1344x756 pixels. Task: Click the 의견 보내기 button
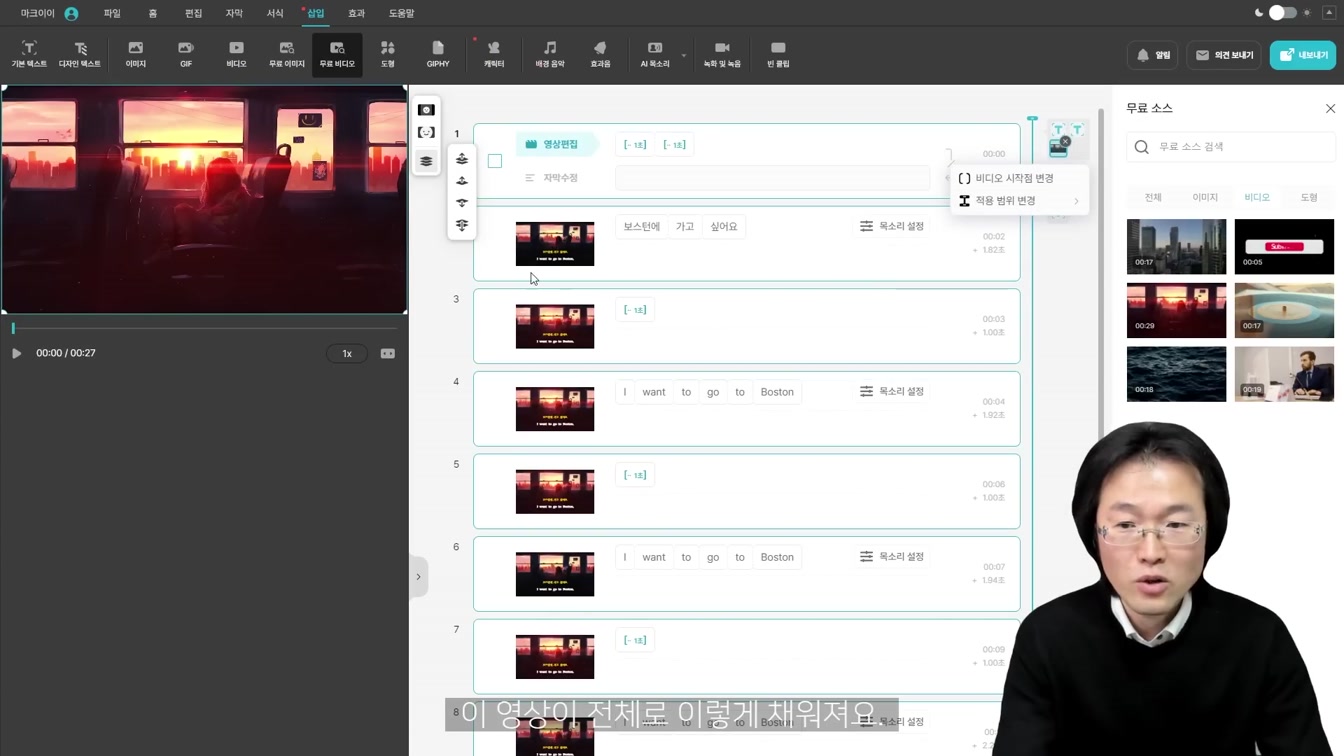pyautogui.click(x=1224, y=55)
